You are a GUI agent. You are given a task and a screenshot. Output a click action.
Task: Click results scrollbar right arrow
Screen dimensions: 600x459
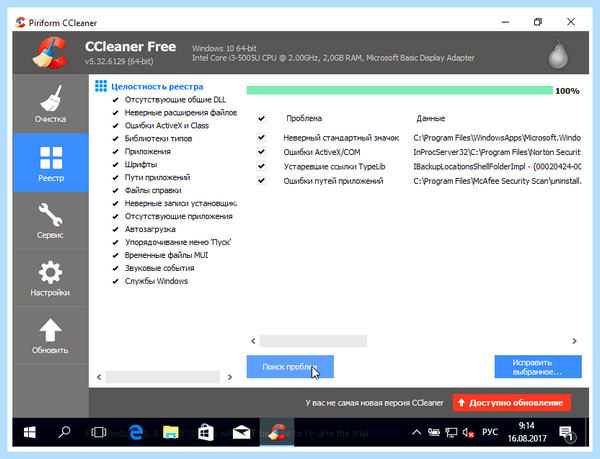(x=574, y=341)
